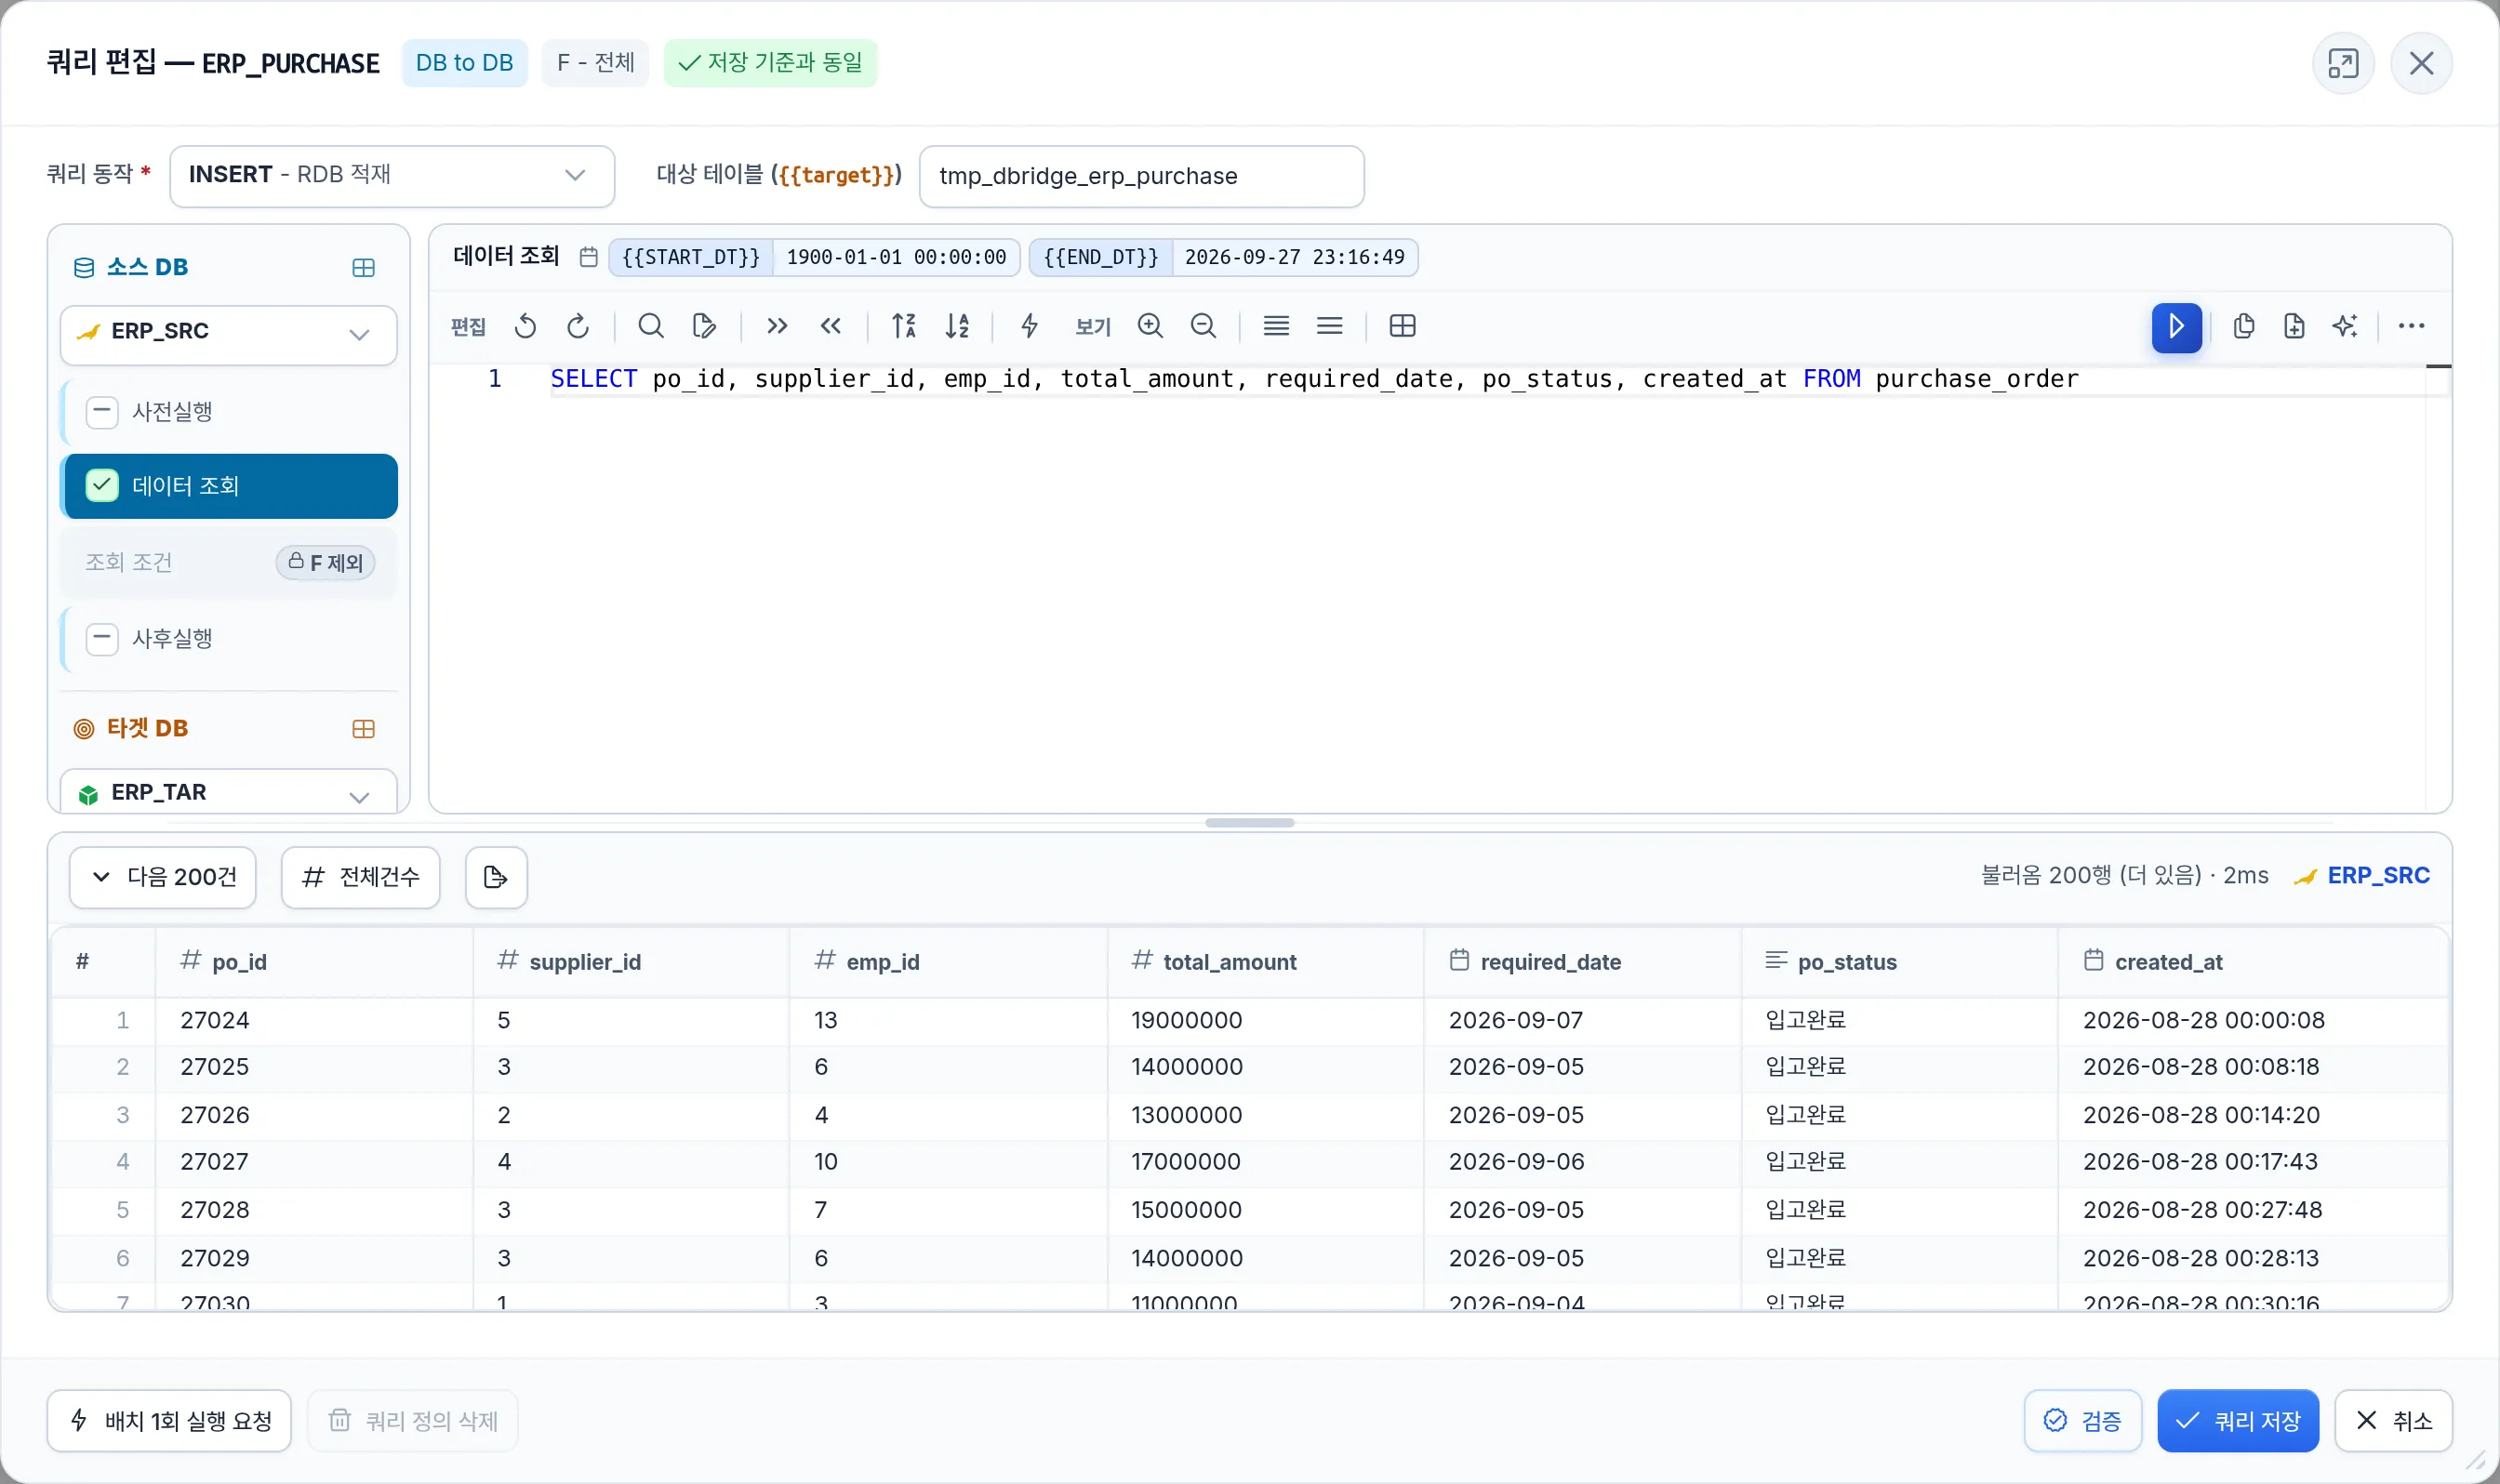
Task: Click the document-plus icon in editor toolbar
Action: (2294, 326)
